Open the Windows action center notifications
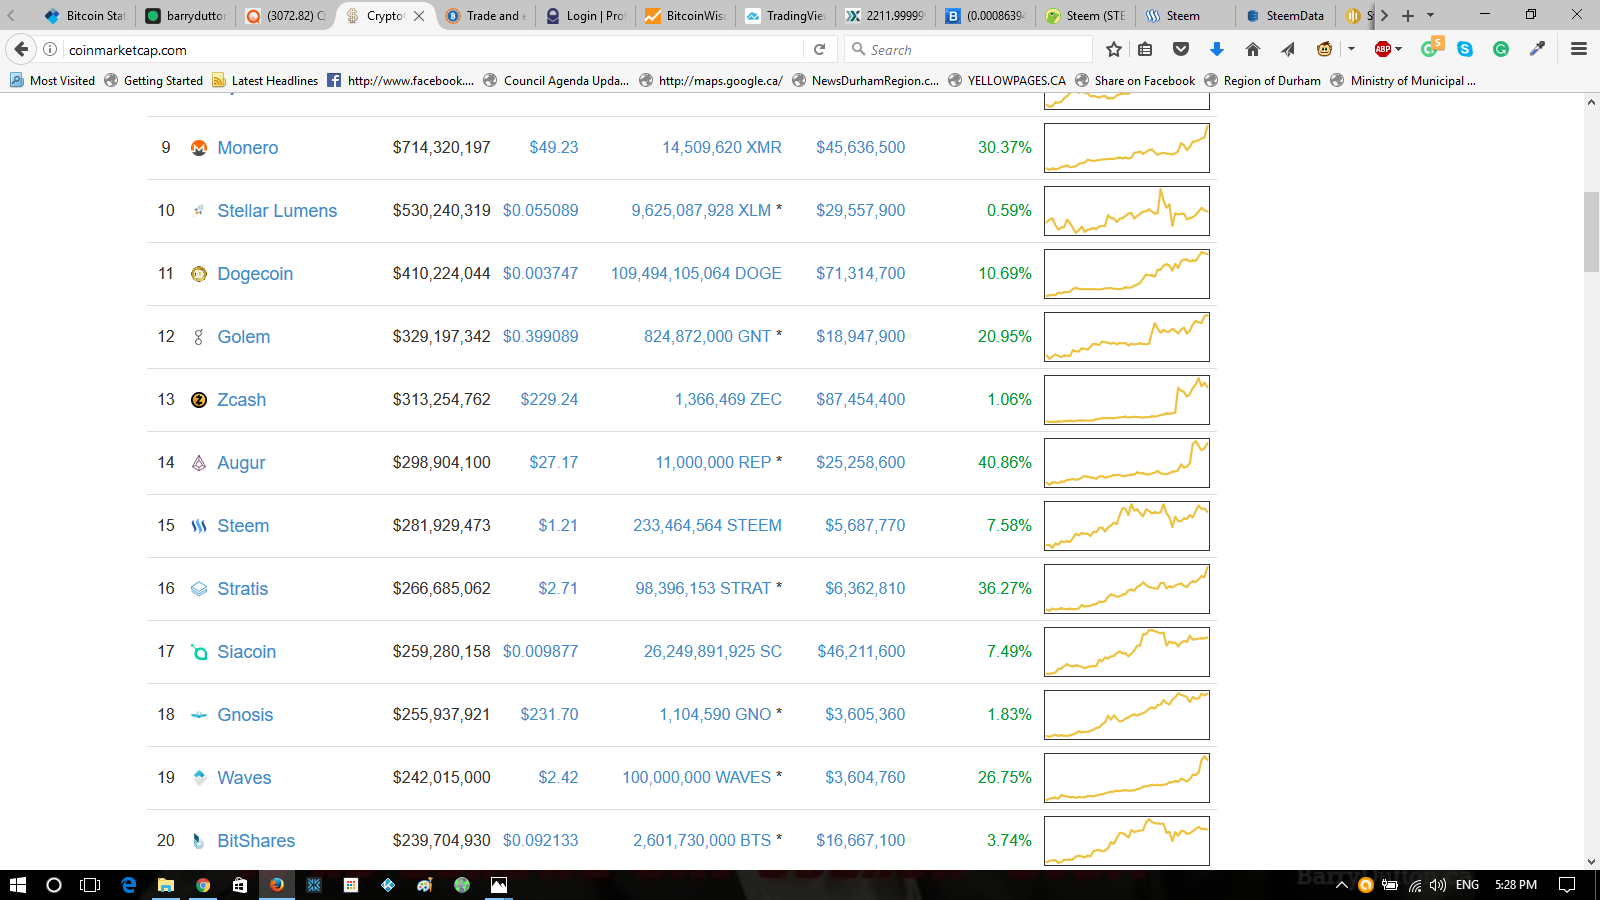The height and width of the screenshot is (900, 1600). click(1567, 885)
